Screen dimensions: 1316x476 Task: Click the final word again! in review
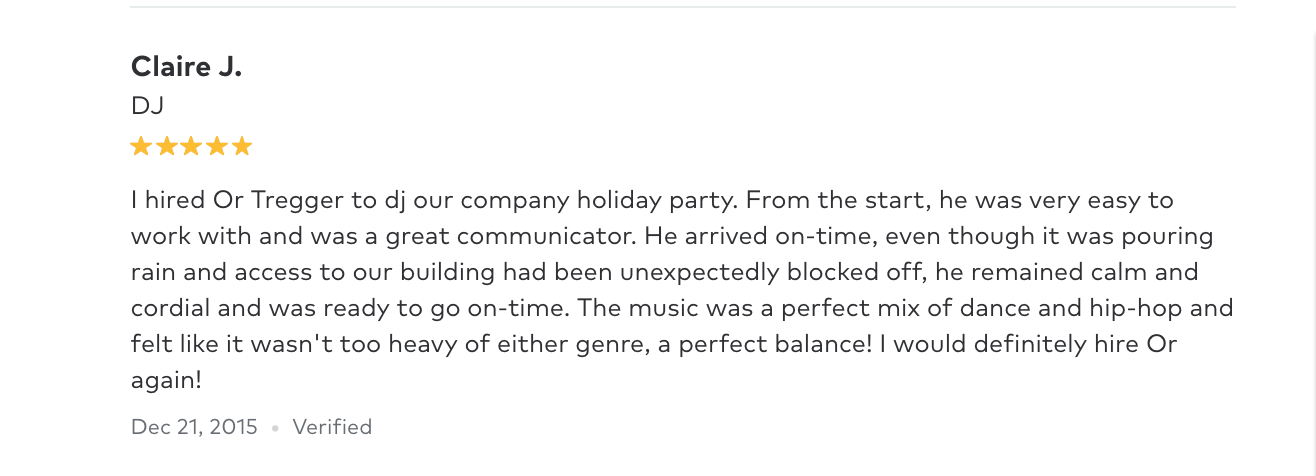[166, 382]
